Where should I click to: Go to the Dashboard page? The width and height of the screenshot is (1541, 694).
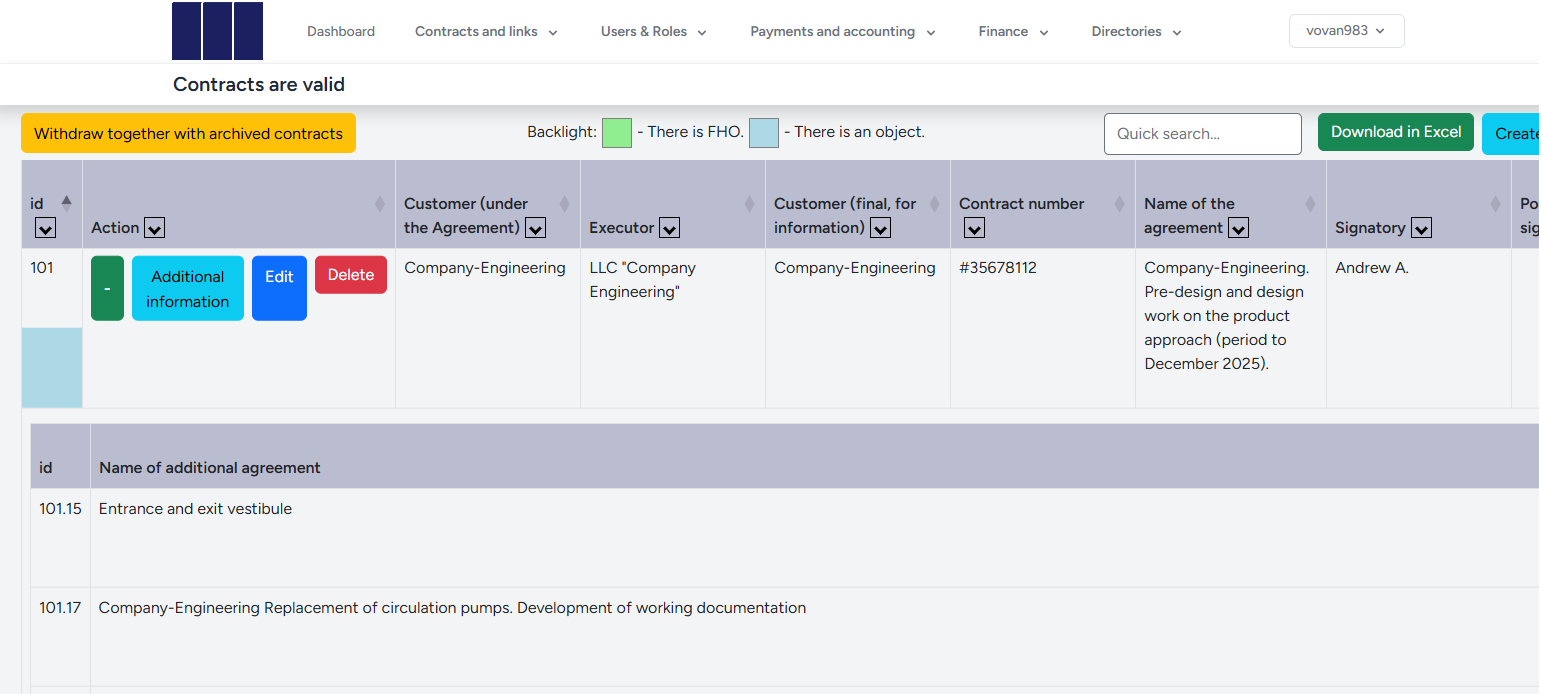[x=341, y=32]
